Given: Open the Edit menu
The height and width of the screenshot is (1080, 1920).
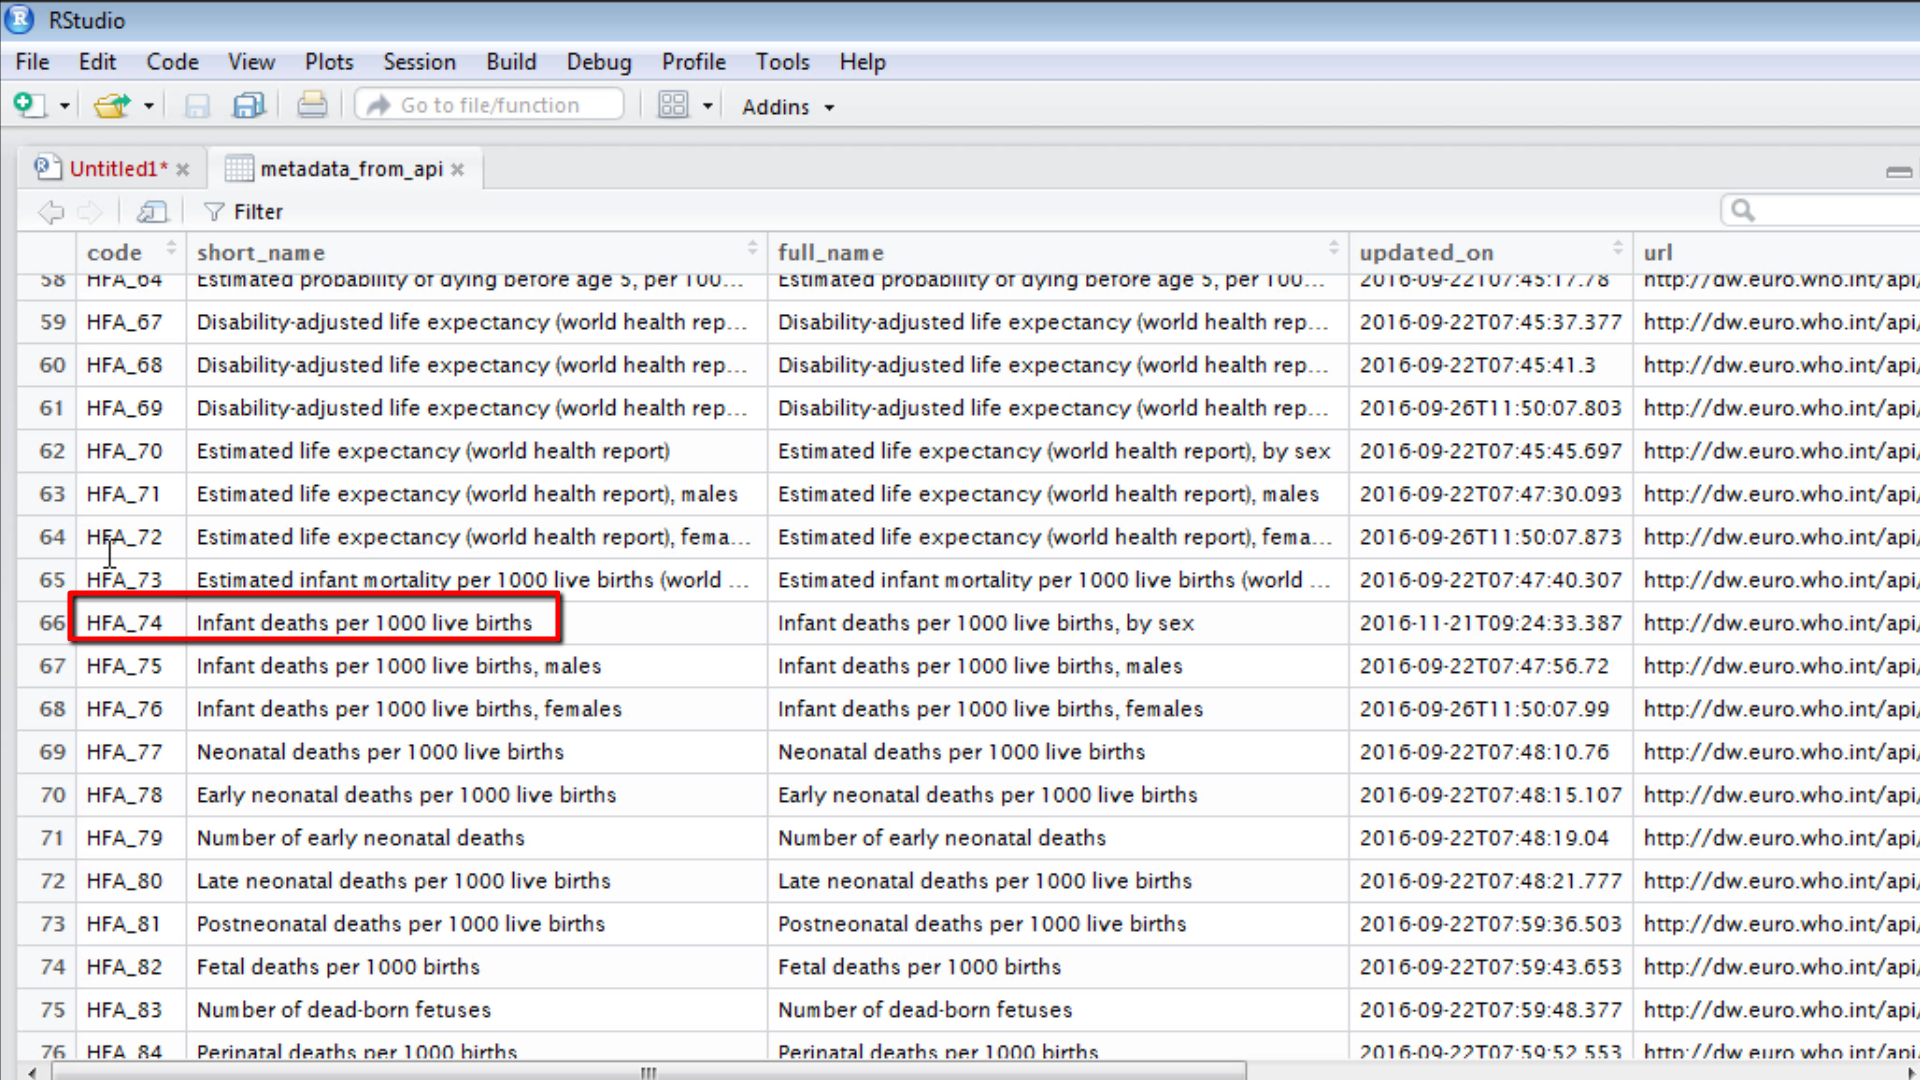Looking at the screenshot, I should pyautogui.click(x=97, y=62).
